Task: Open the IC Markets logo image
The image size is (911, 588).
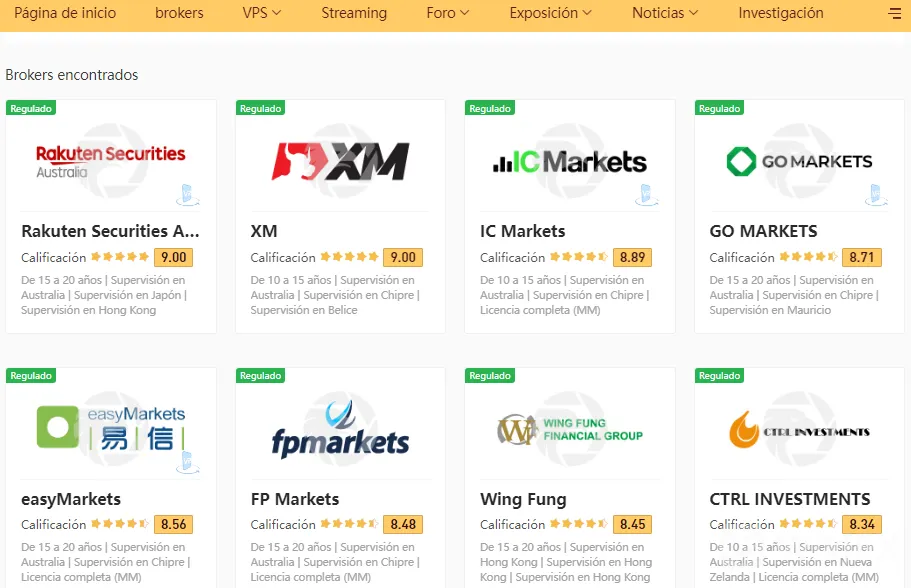Action: [x=570, y=162]
